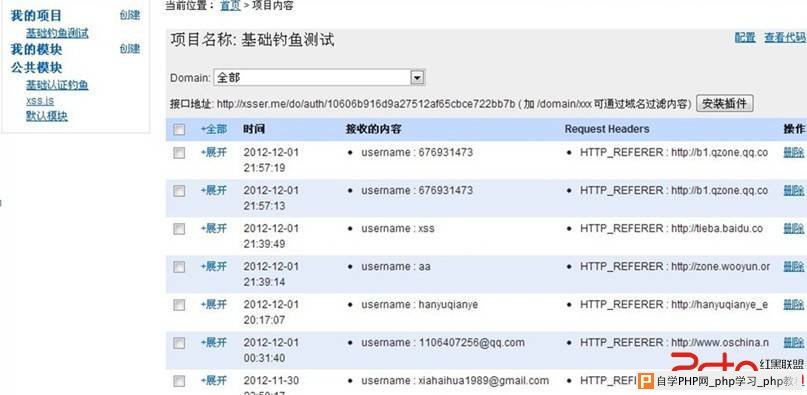
Task: Click the 安装插件 button
Action: click(x=725, y=104)
